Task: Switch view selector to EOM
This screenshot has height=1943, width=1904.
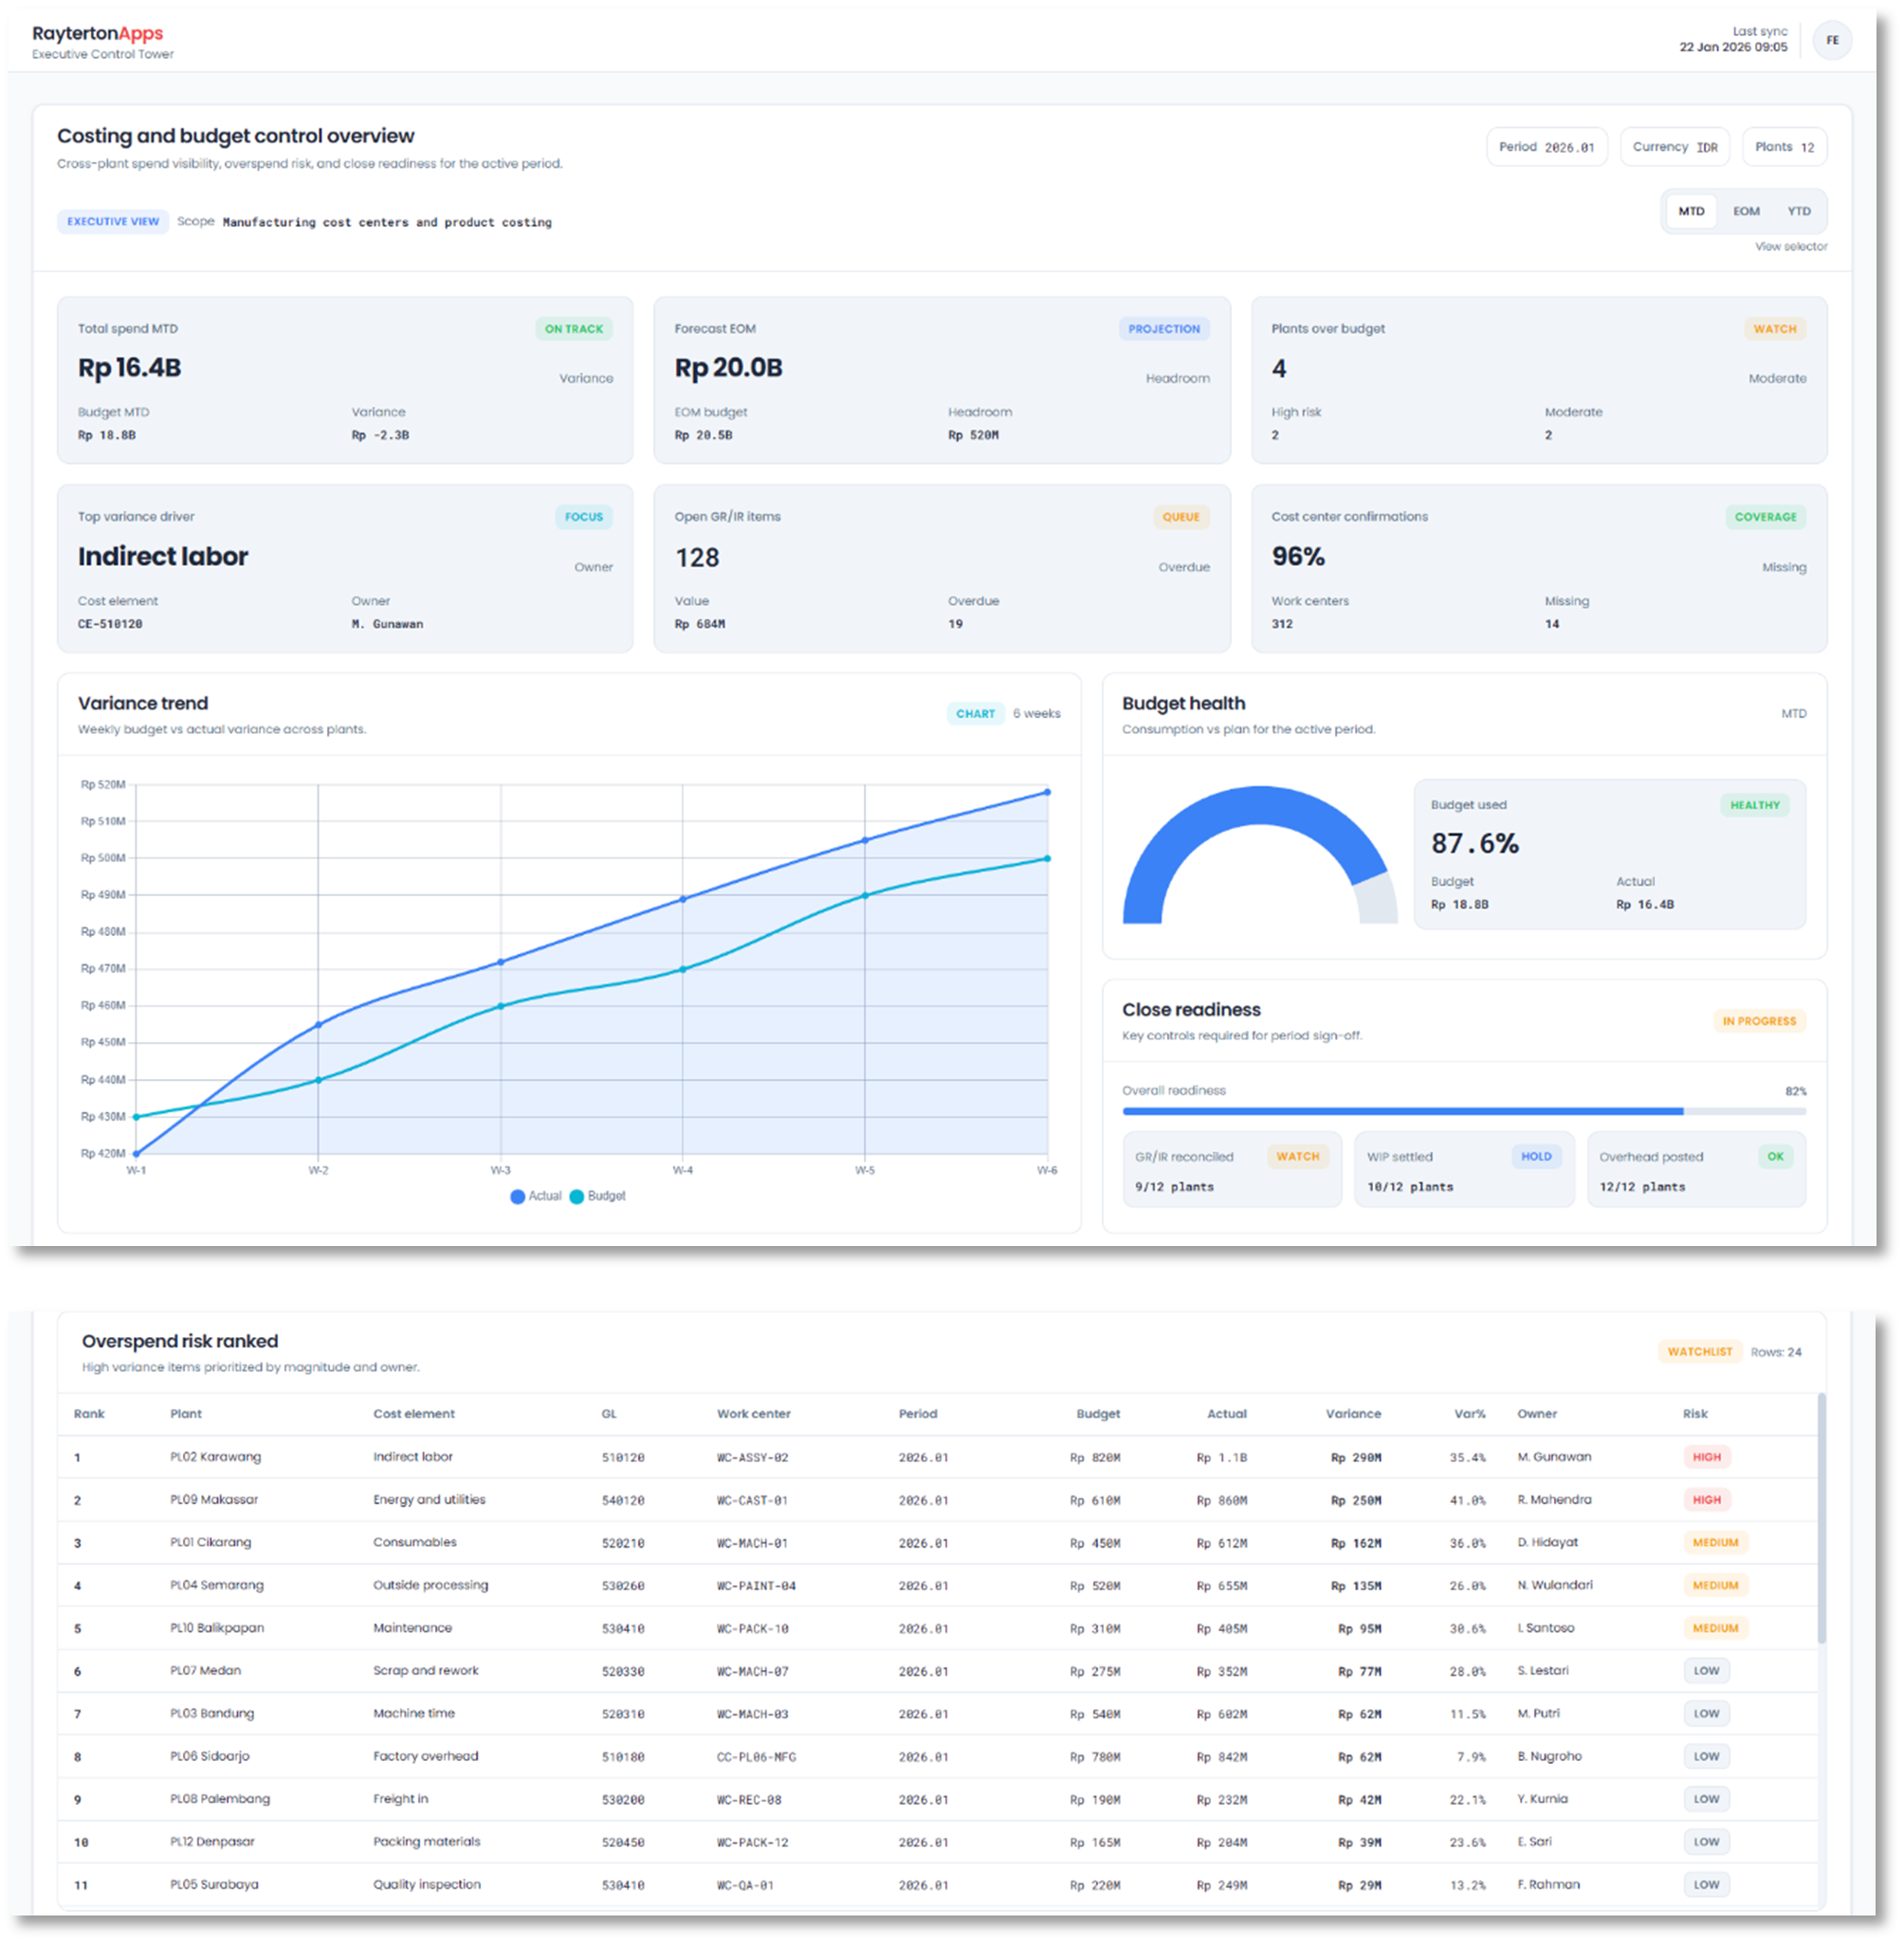Action: [1746, 211]
